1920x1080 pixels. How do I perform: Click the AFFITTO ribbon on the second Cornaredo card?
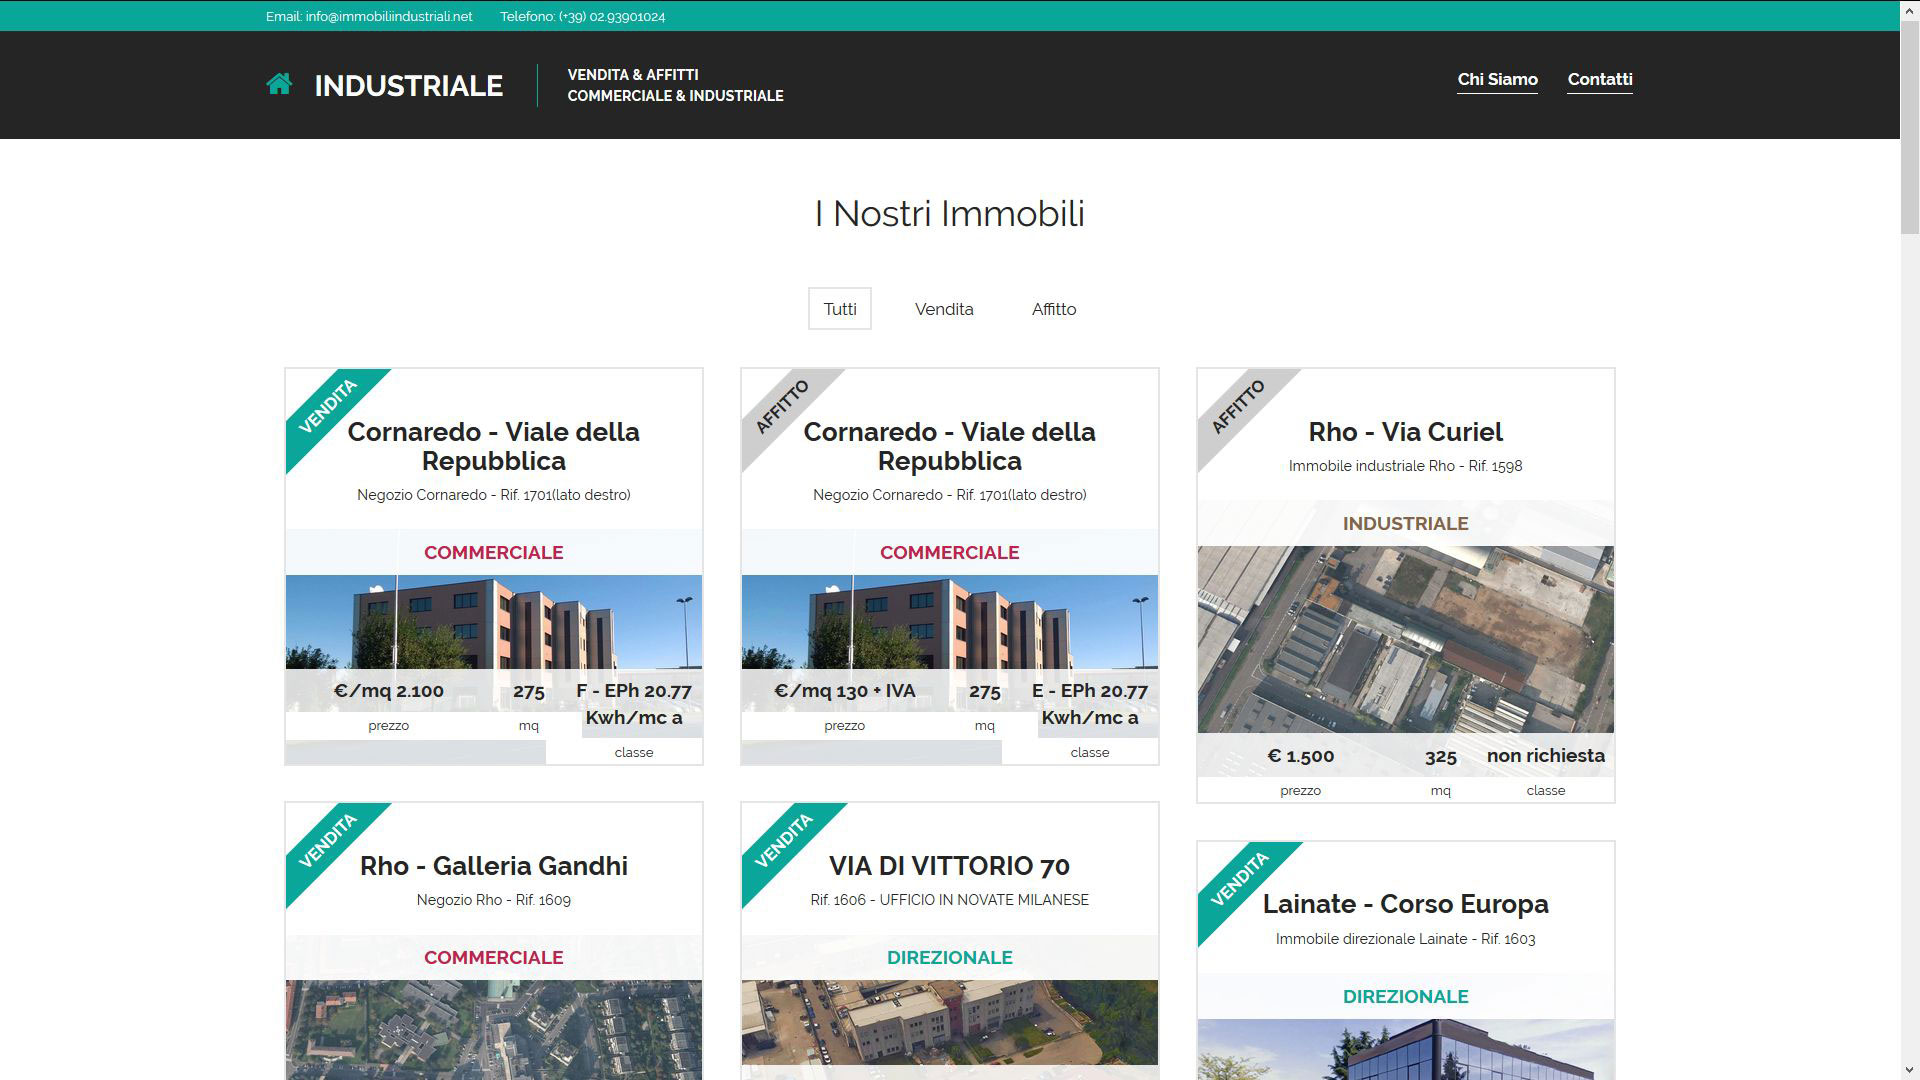click(x=783, y=407)
